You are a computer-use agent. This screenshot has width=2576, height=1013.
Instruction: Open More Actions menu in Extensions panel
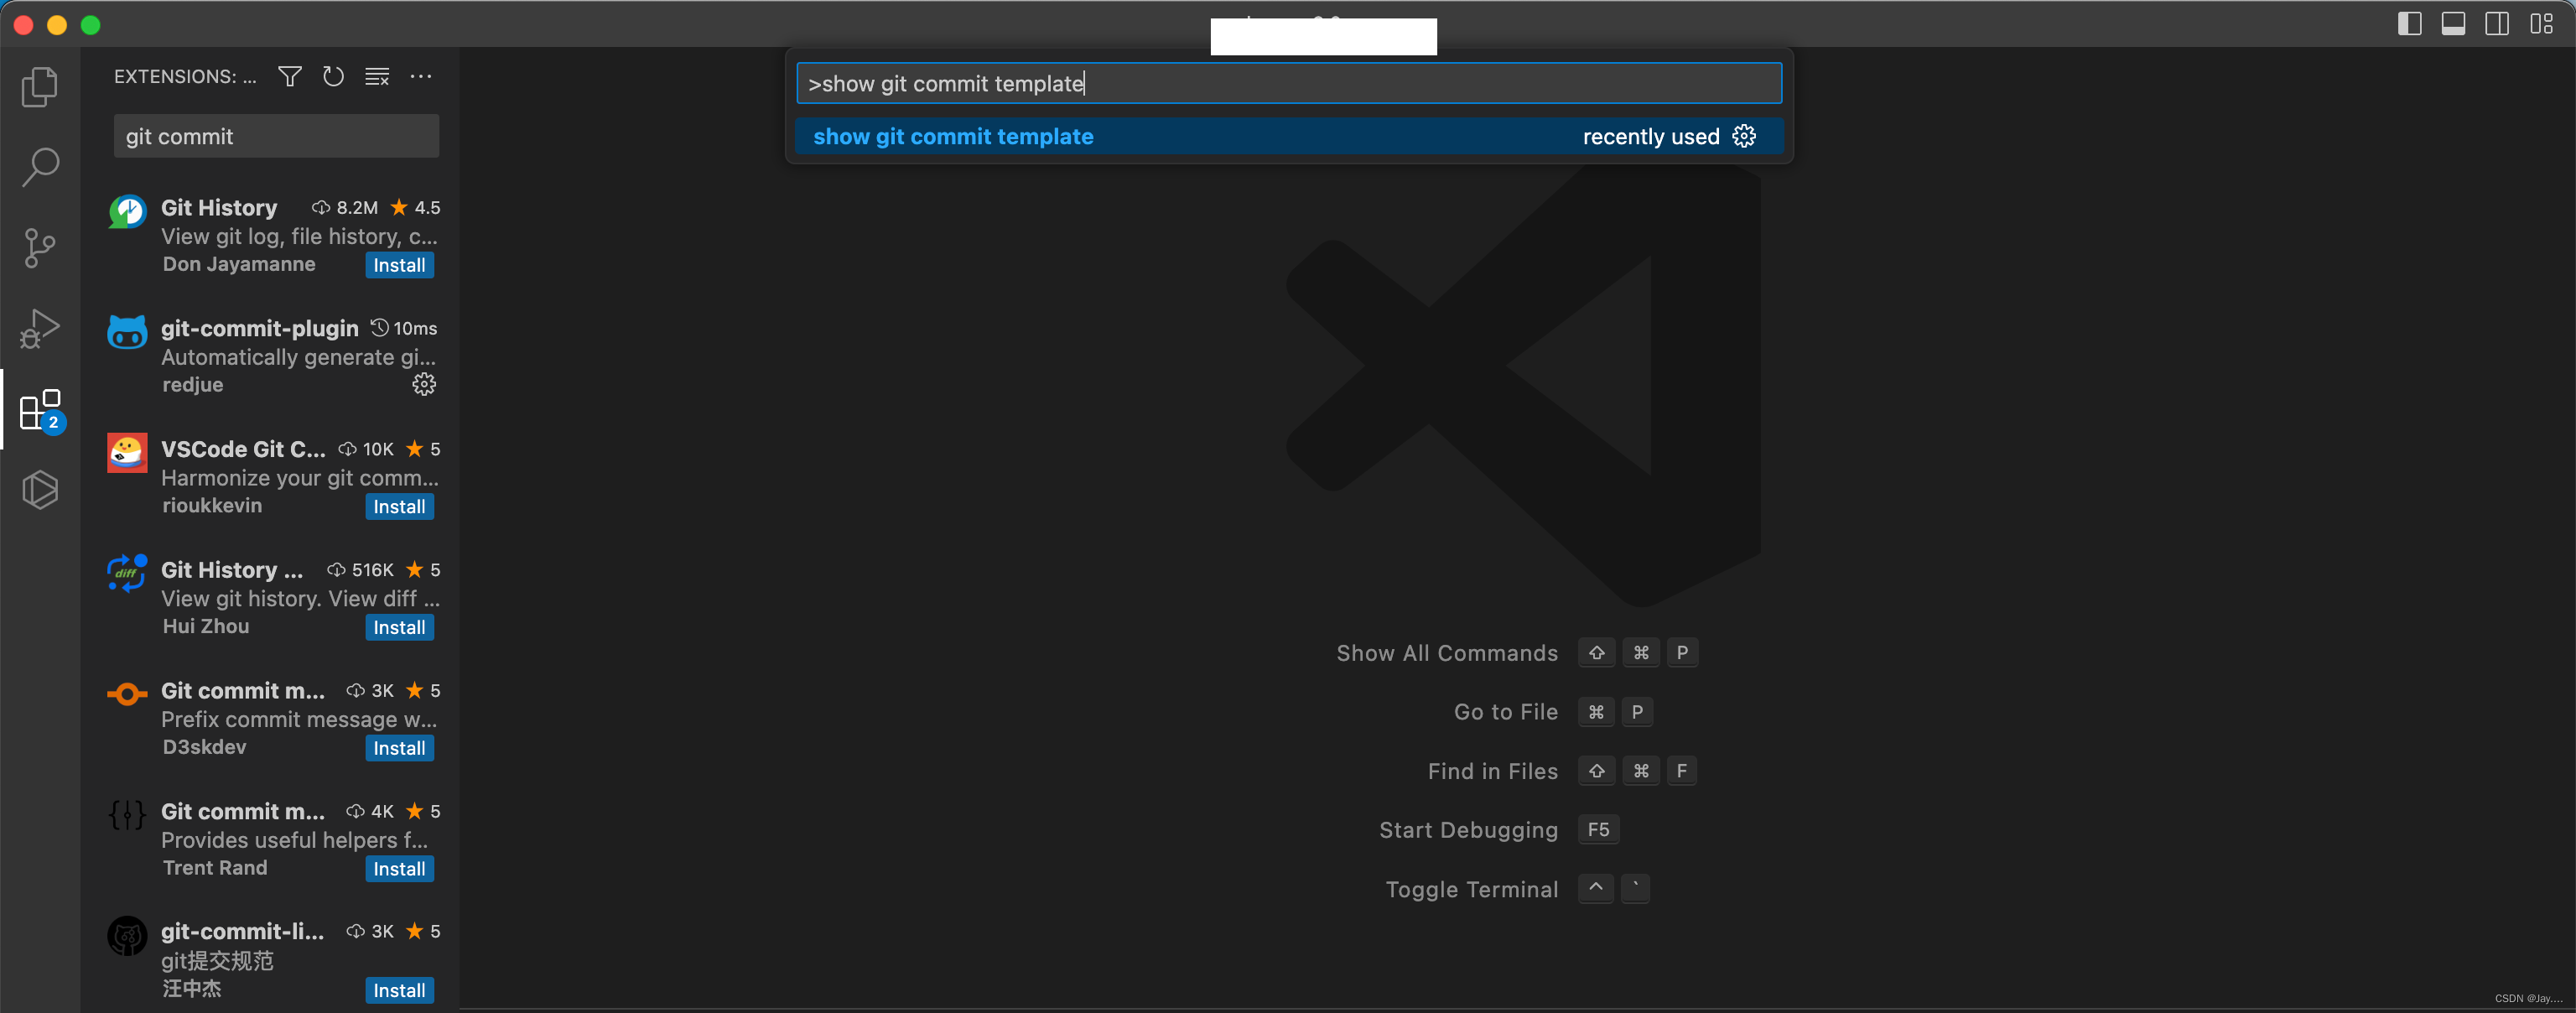pos(421,77)
